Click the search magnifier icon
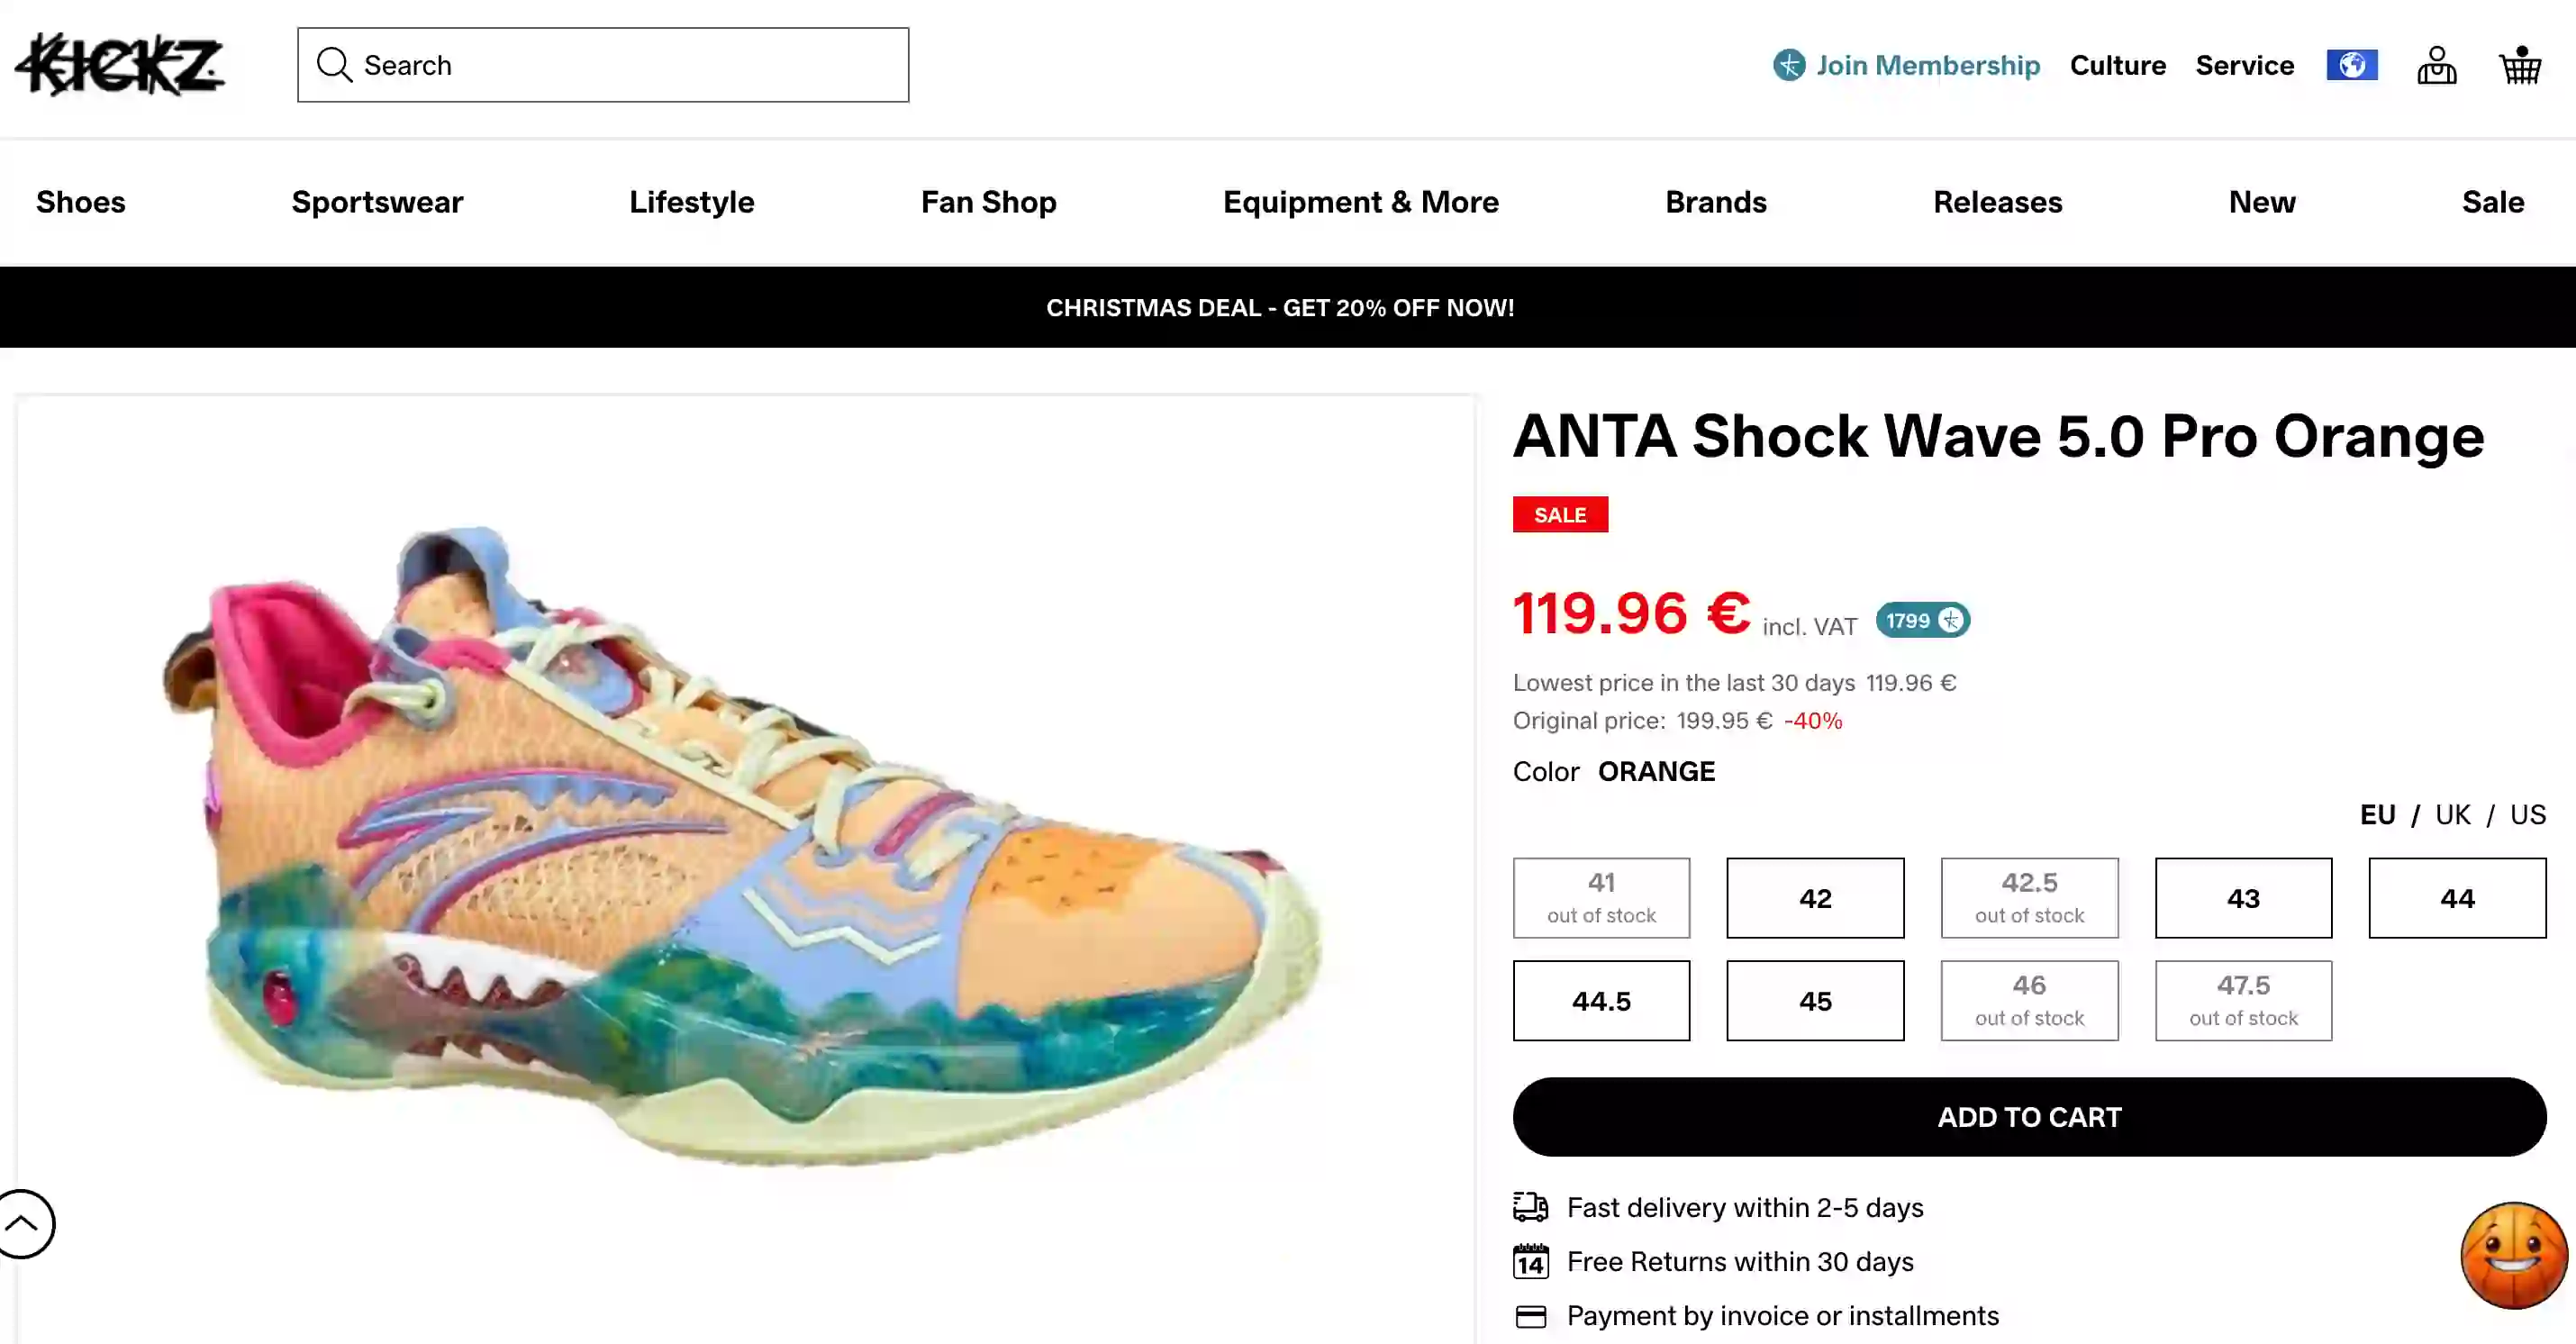 click(334, 65)
